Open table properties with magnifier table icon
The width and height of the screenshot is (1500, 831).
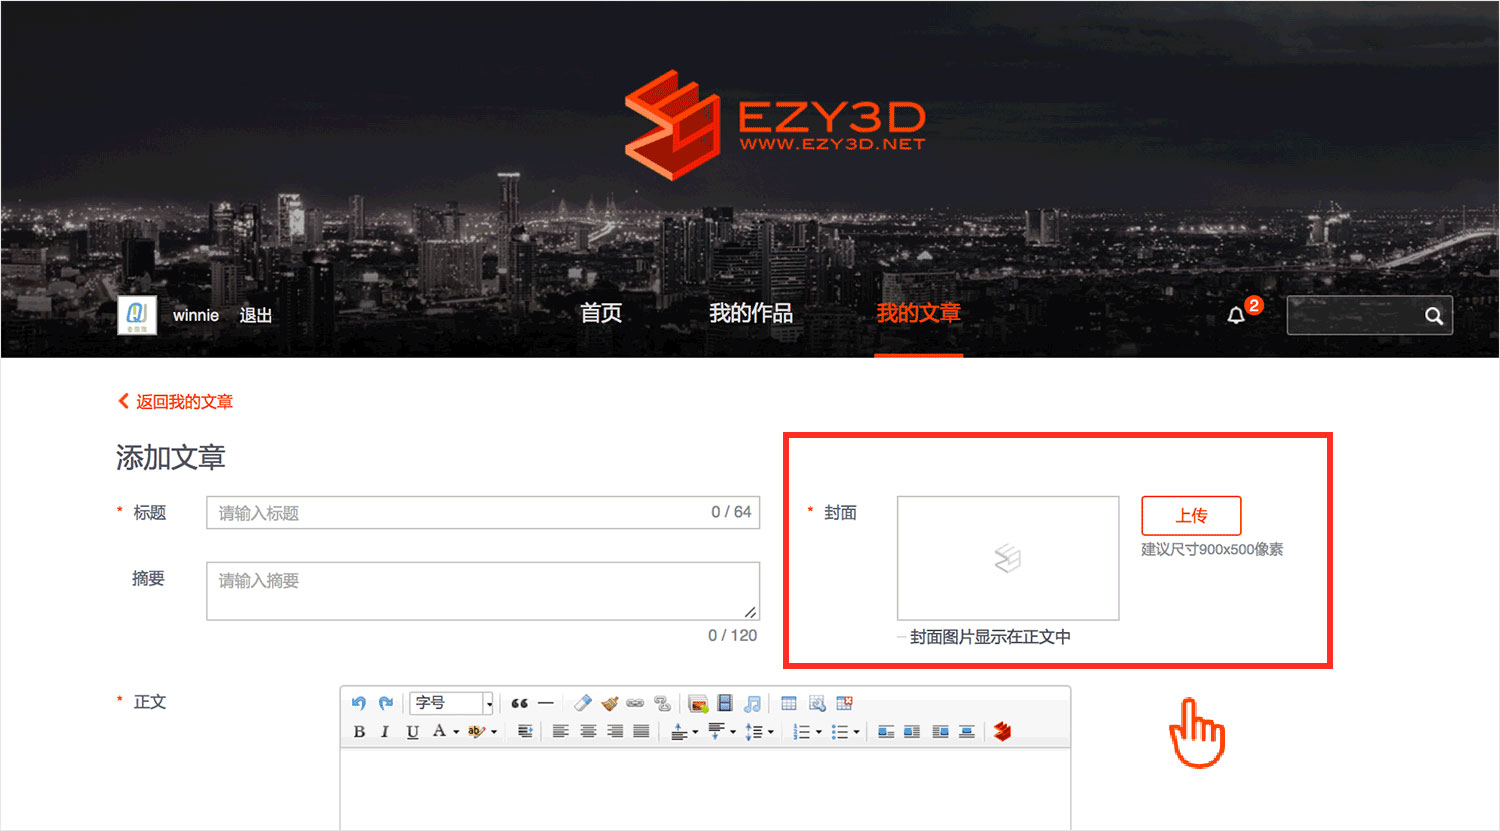[817, 703]
